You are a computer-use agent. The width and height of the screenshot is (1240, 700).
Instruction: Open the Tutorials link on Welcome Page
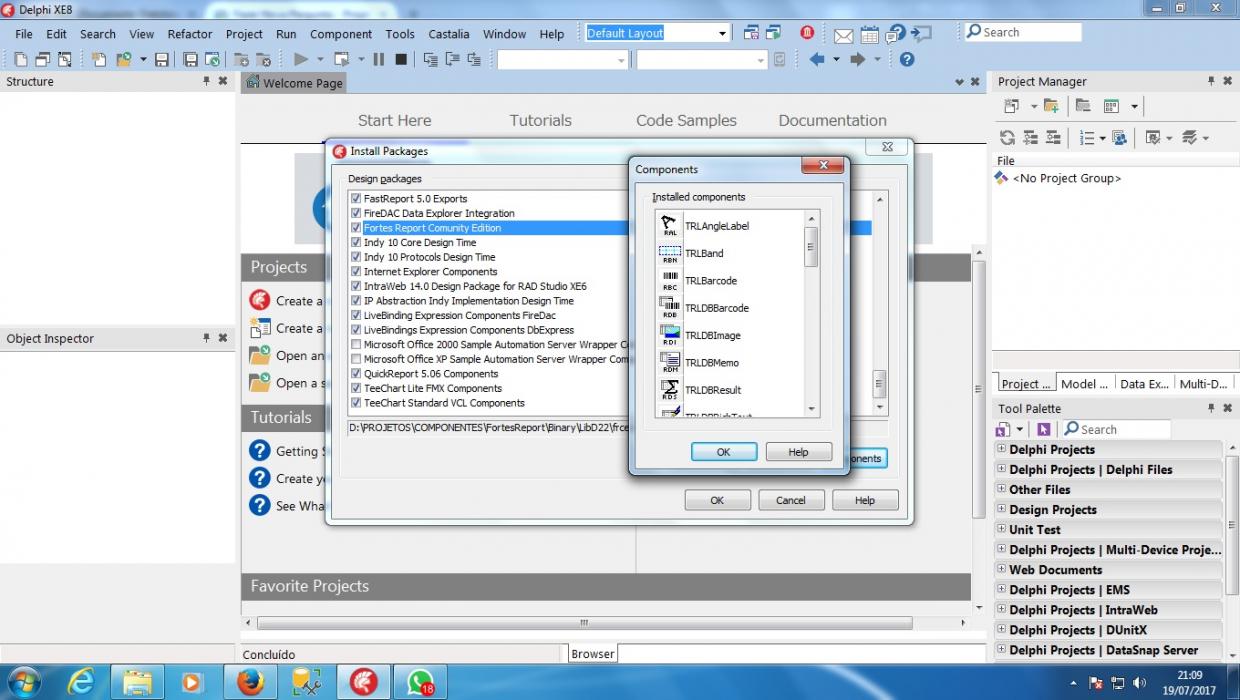541,120
